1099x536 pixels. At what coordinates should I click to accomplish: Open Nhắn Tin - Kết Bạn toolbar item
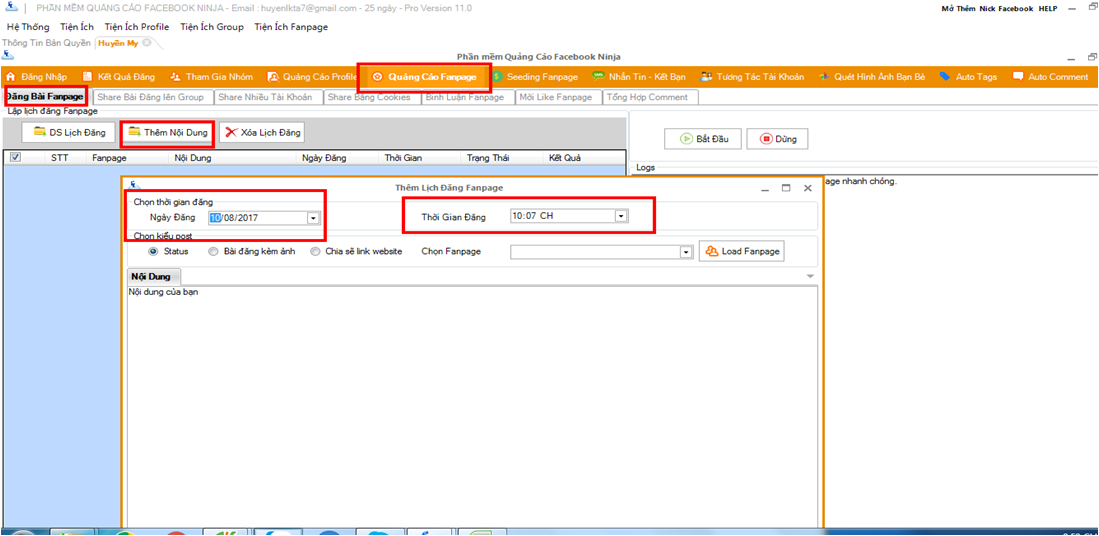639,76
